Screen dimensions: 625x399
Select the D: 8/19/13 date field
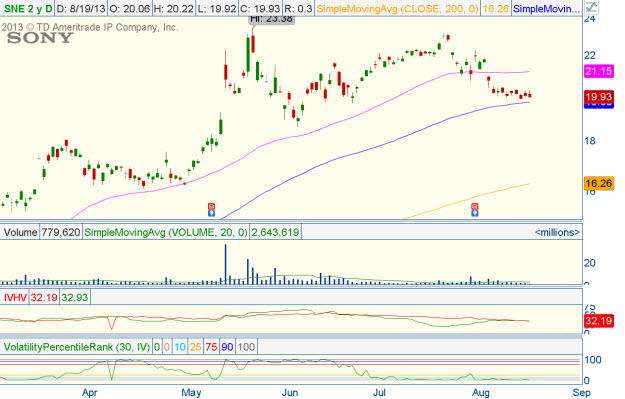(x=81, y=9)
